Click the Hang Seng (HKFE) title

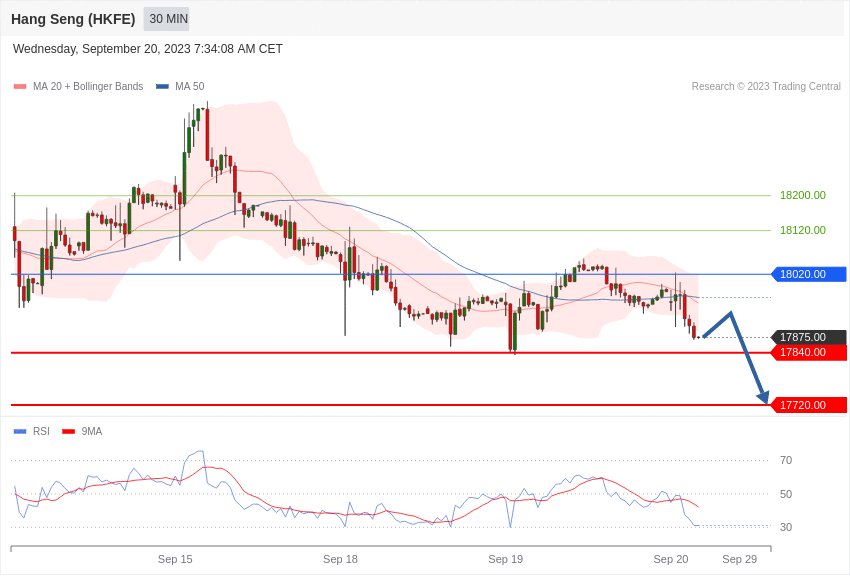click(x=73, y=19)
